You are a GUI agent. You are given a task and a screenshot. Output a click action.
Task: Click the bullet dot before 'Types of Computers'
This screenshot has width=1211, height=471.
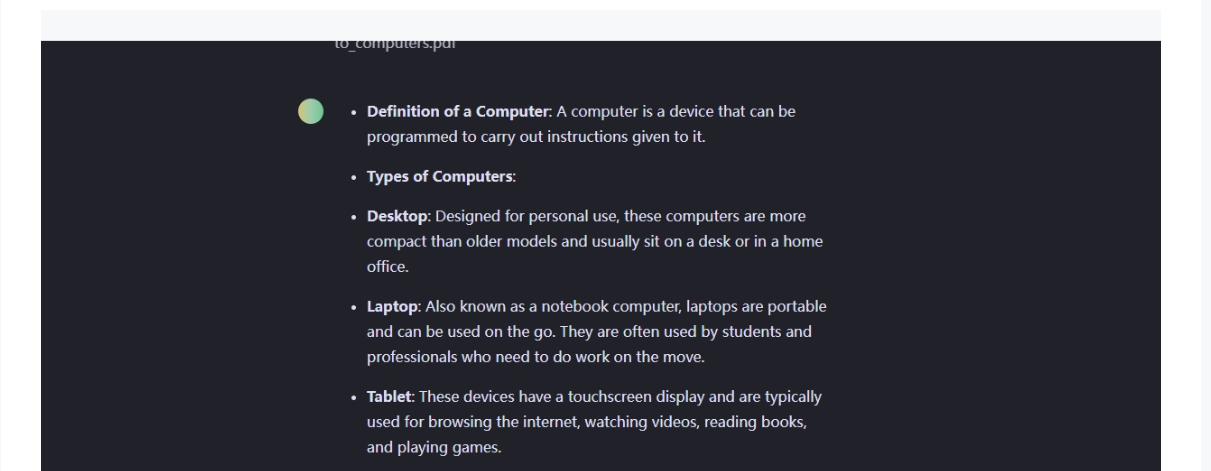(354, 178)
